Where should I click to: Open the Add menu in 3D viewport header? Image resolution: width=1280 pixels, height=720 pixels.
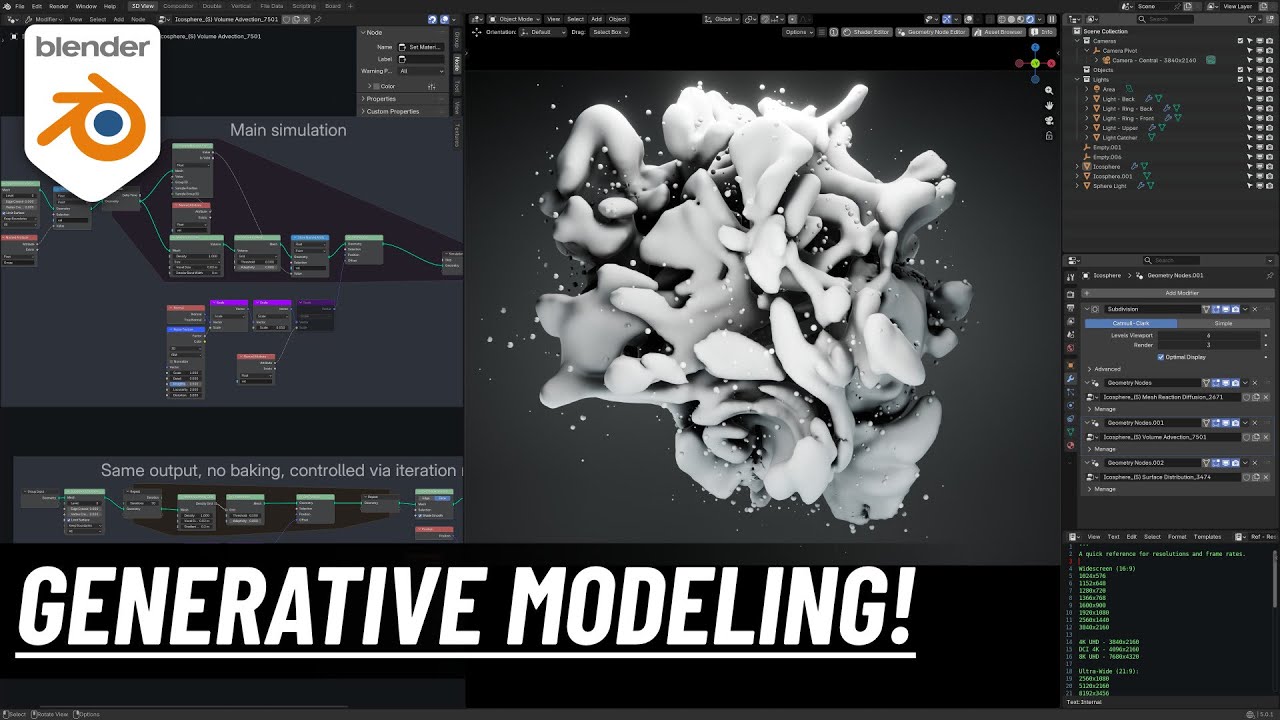(x=596, y=19)
